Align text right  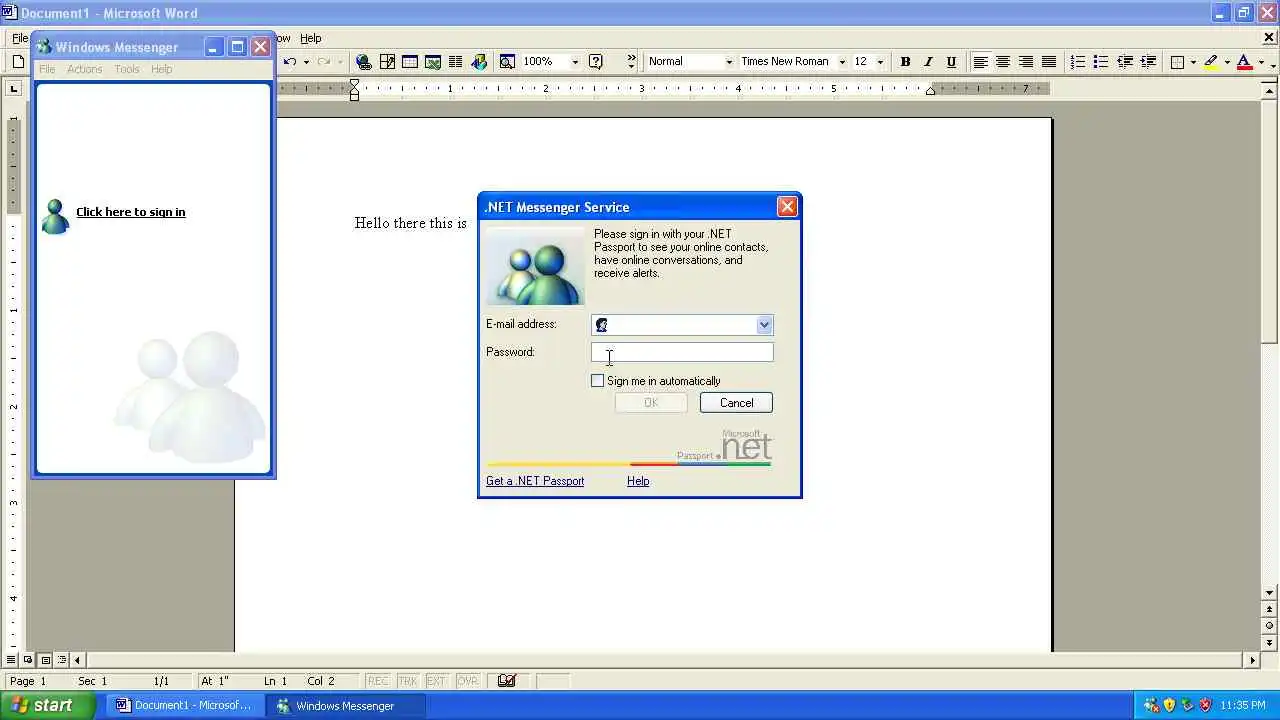(x=1026, y=62)
